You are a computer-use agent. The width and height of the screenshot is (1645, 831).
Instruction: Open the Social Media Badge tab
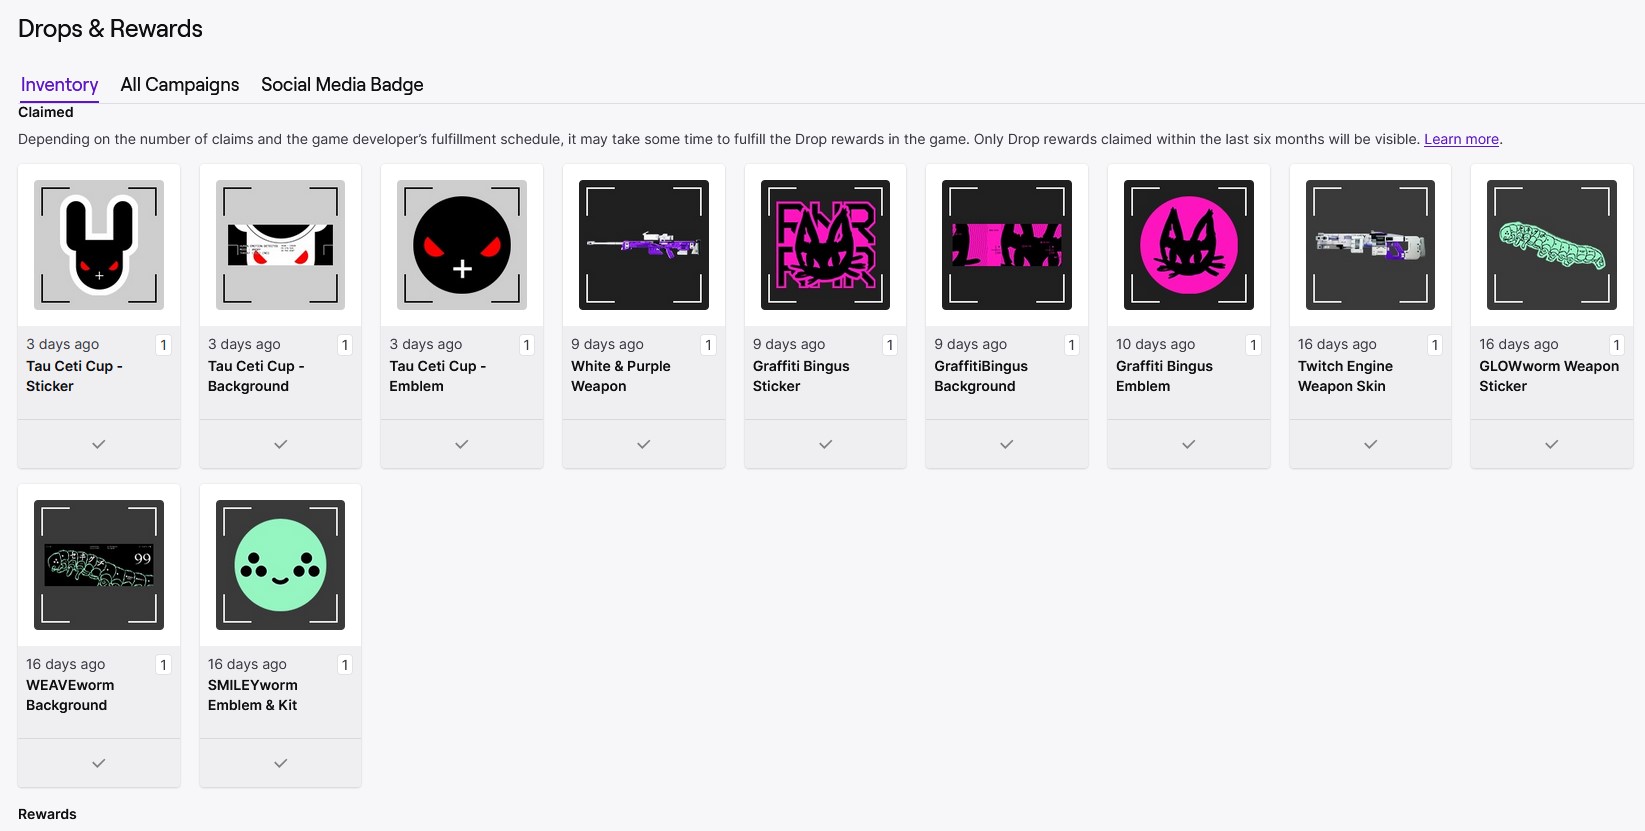pos(342,85)
